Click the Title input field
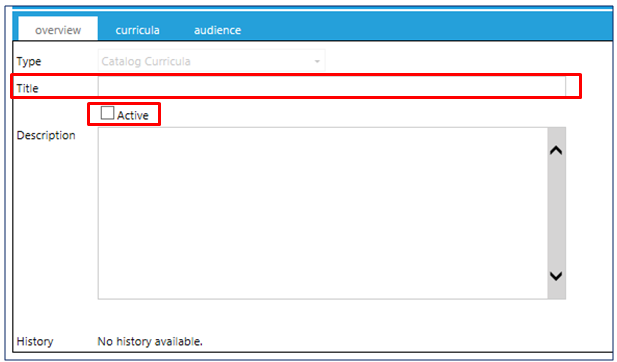 click(332, 87)
